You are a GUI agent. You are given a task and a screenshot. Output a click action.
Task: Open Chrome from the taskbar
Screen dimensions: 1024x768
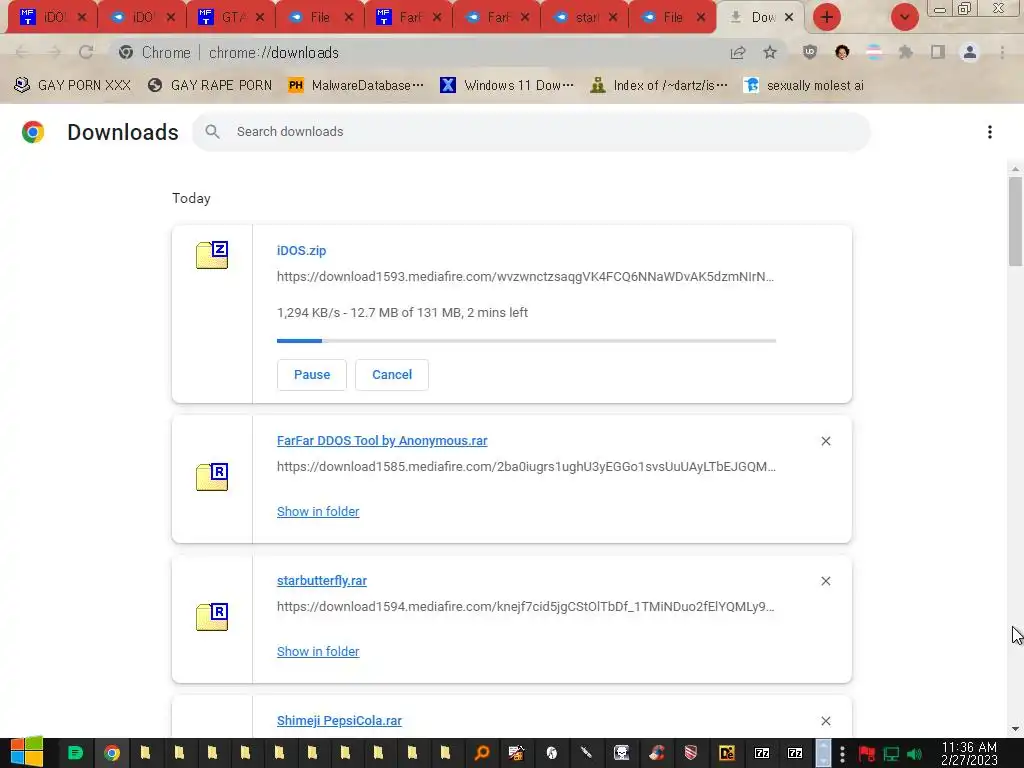[x=112, y=753]
